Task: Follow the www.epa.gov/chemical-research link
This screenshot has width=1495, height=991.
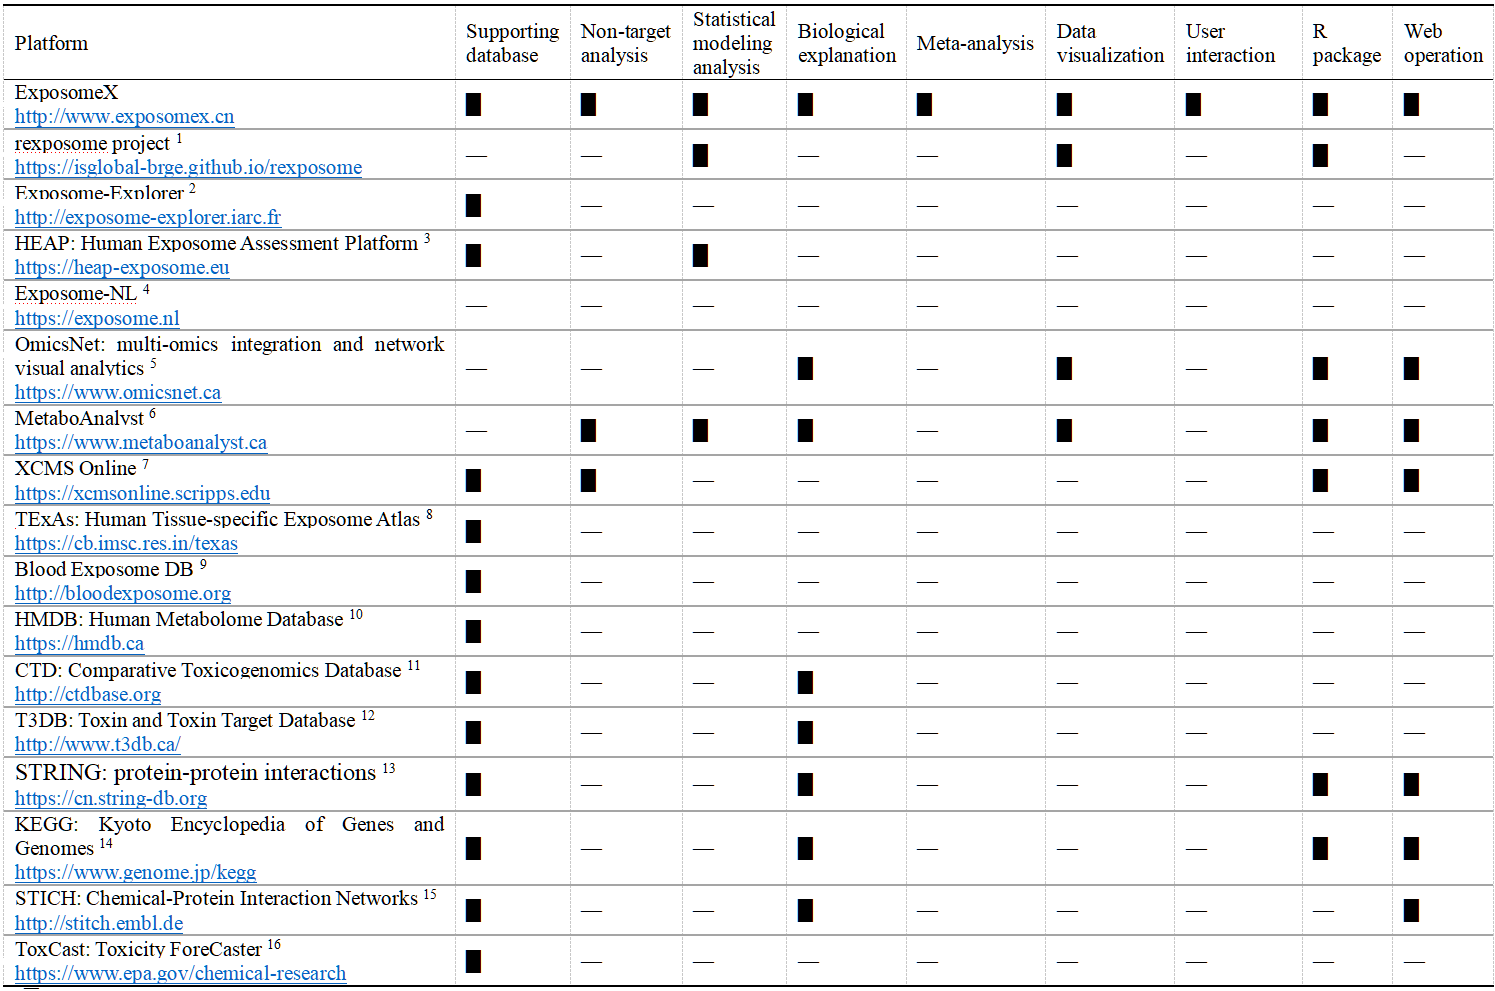Action: click(x=180, y=973)
